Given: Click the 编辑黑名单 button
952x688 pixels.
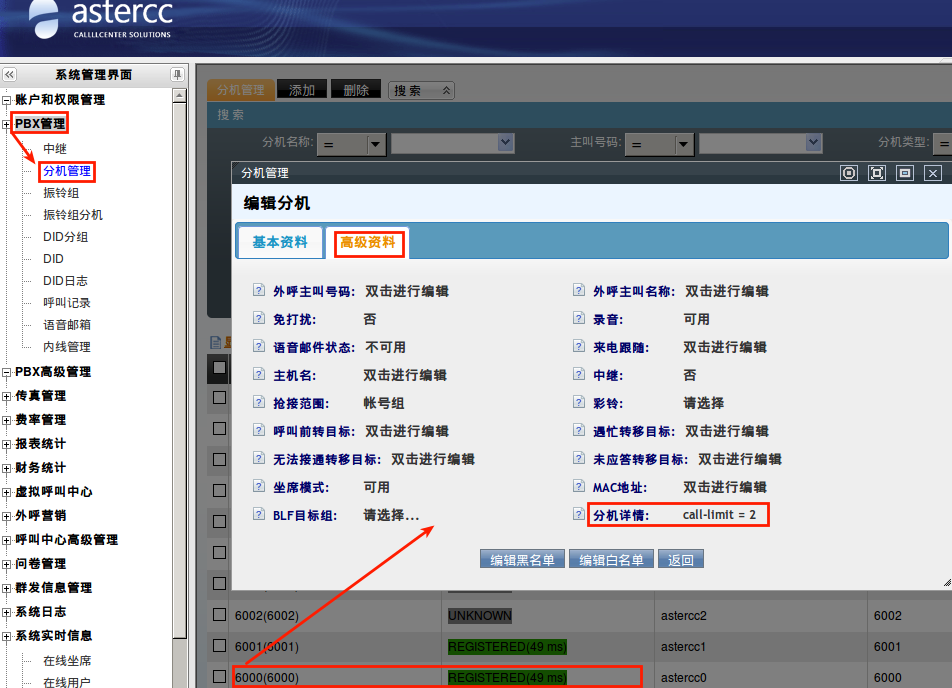Looking at the screenshot, I should click(522, 560).
